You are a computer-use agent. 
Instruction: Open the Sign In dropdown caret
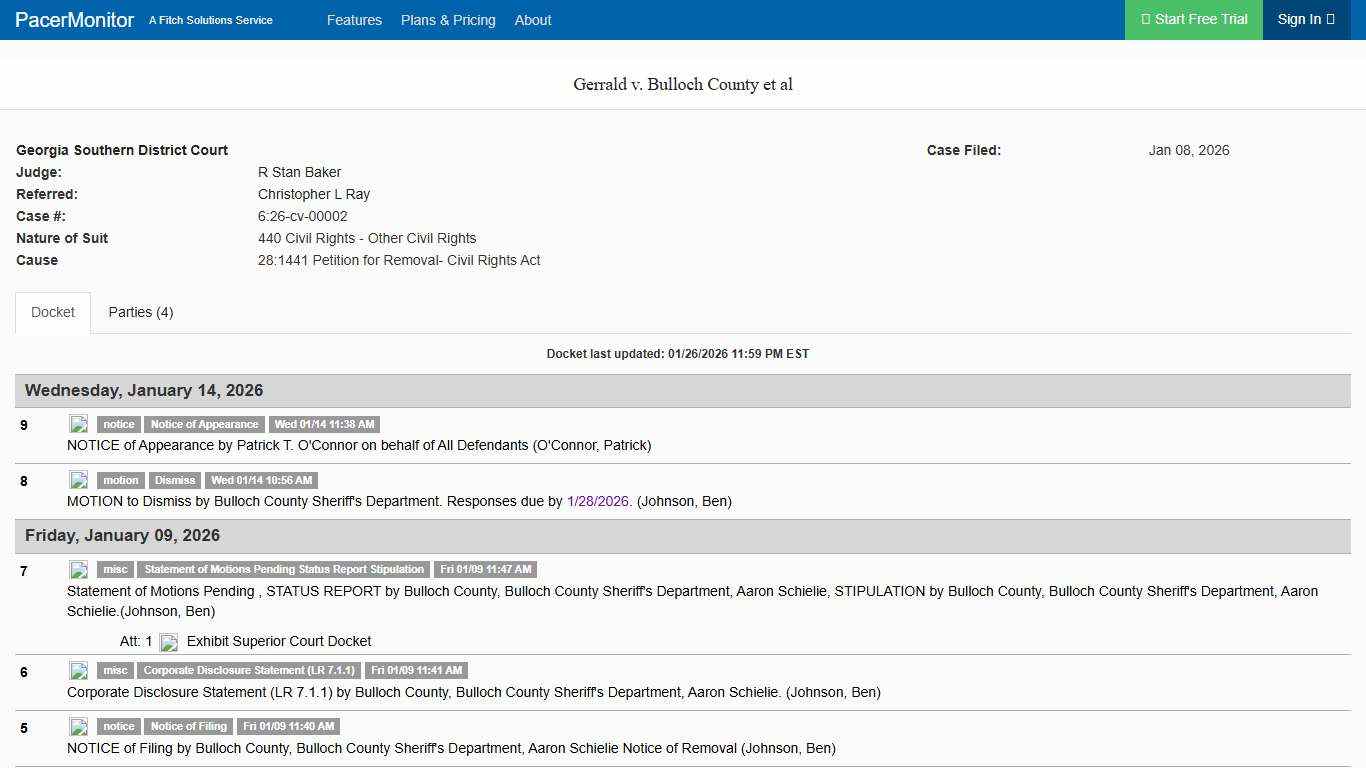coord(1329,19)
